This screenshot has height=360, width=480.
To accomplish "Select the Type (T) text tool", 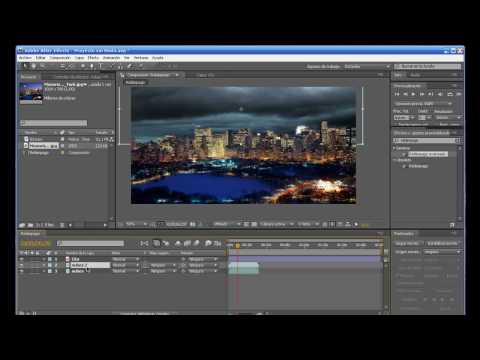I will coord(101,66).
